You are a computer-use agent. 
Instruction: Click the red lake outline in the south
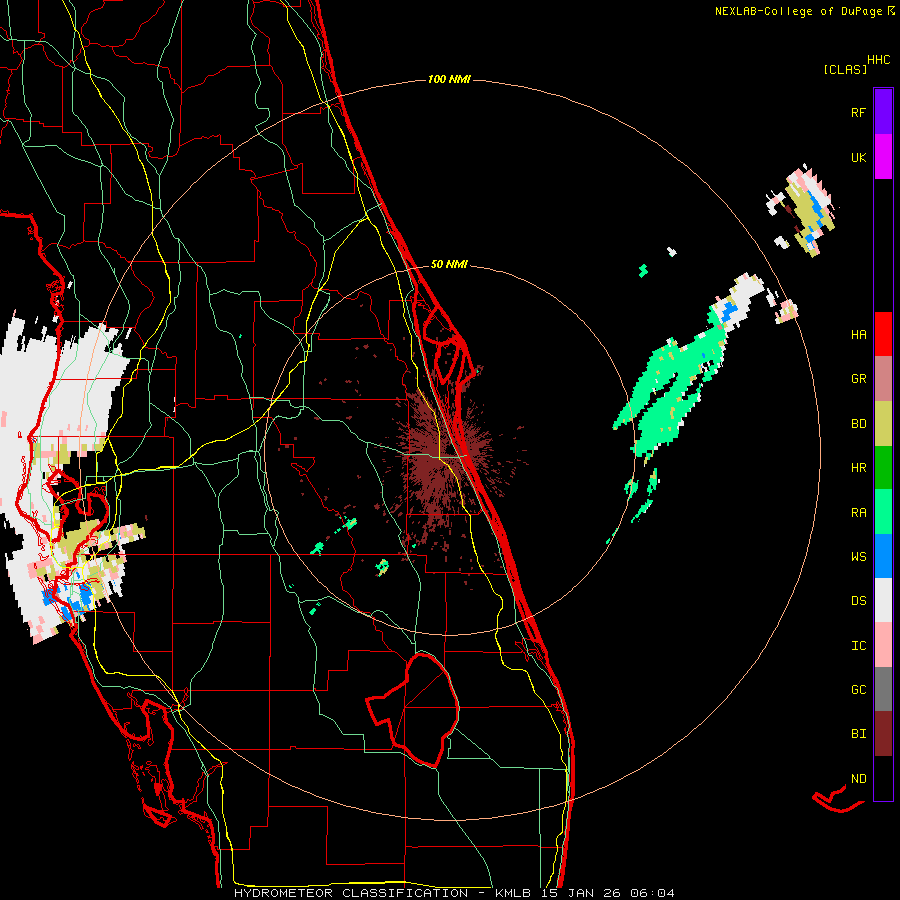(x=413, y=710)
